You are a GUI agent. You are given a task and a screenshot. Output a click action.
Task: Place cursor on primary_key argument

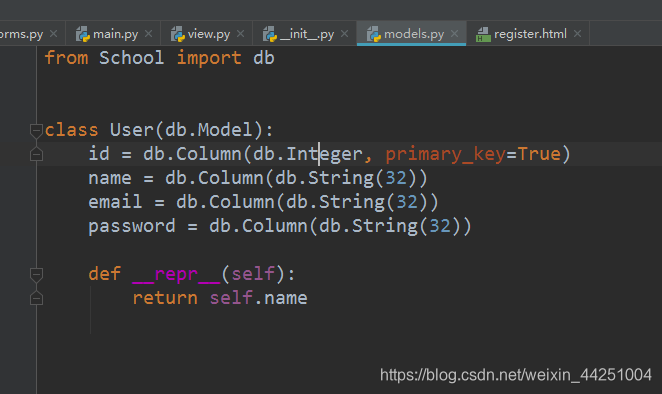coord(445,155)
